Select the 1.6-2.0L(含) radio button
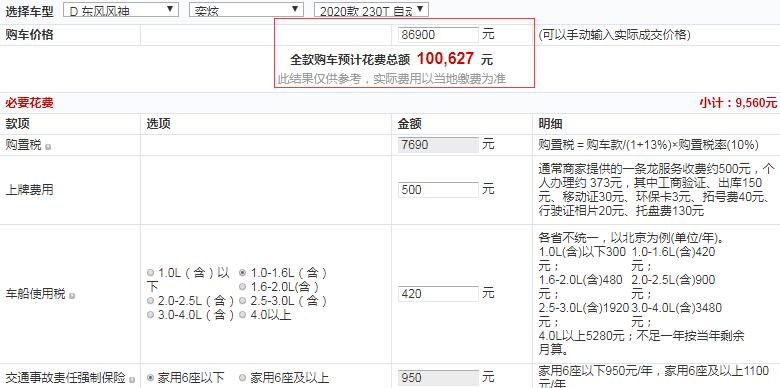Image resolution: width=780 pixels, height=388 pixels. (x=243, y=287)
